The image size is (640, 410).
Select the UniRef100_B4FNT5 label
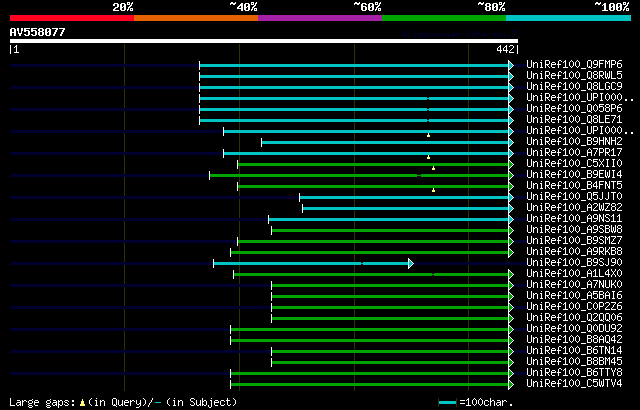point(574,186)
